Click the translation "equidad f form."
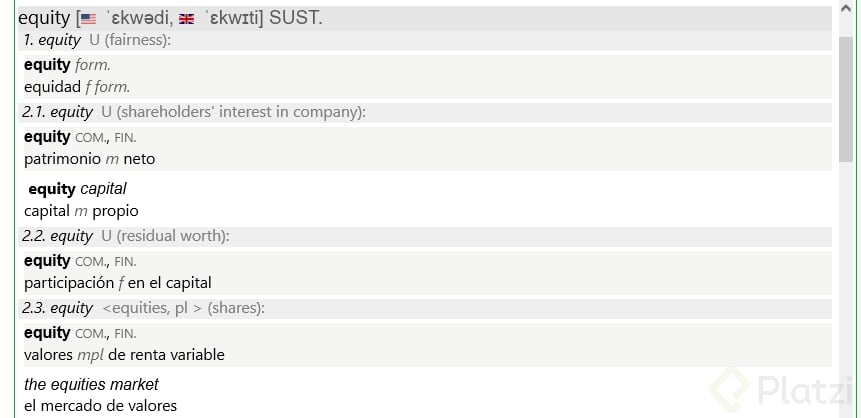Viewport: 861px width, 418px height. [x=77, y=87]
